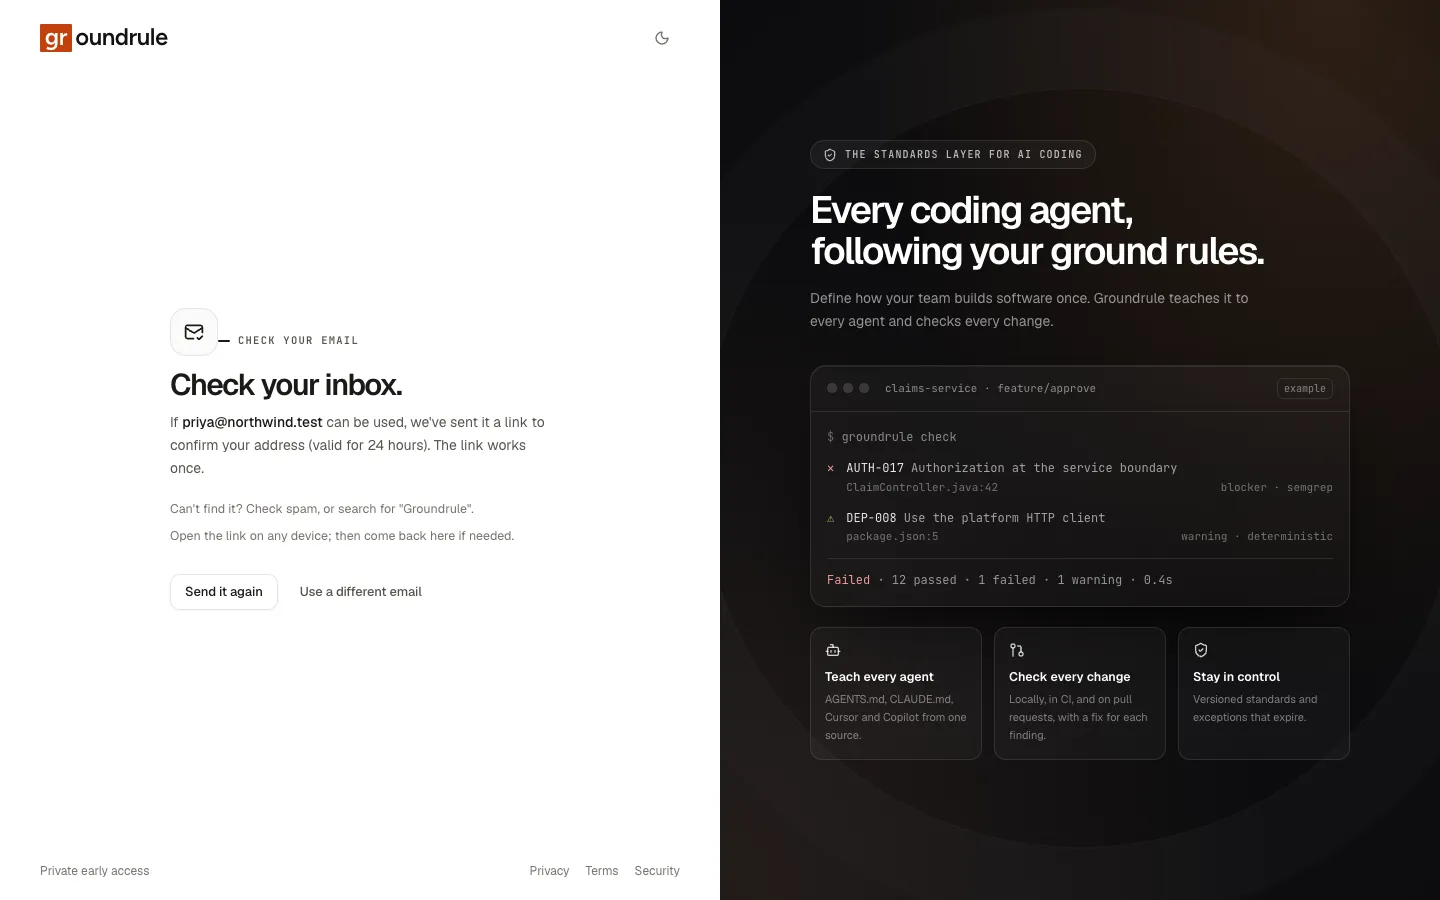Click the pull request icon on Check every change
Screen dimensions: 1440x900
pyautogui.click(x=1017, y=650)
